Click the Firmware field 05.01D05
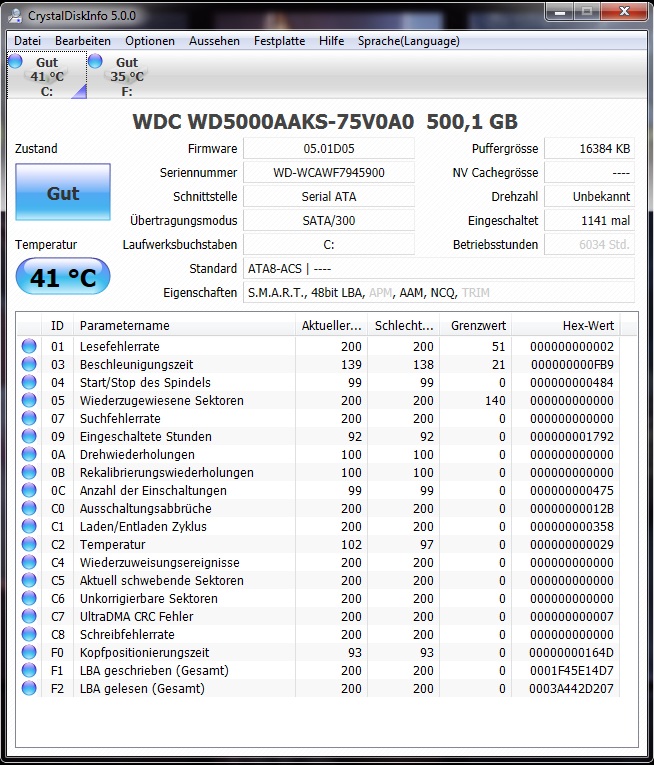Screen dimensions: 654x765 coord(329,148)
